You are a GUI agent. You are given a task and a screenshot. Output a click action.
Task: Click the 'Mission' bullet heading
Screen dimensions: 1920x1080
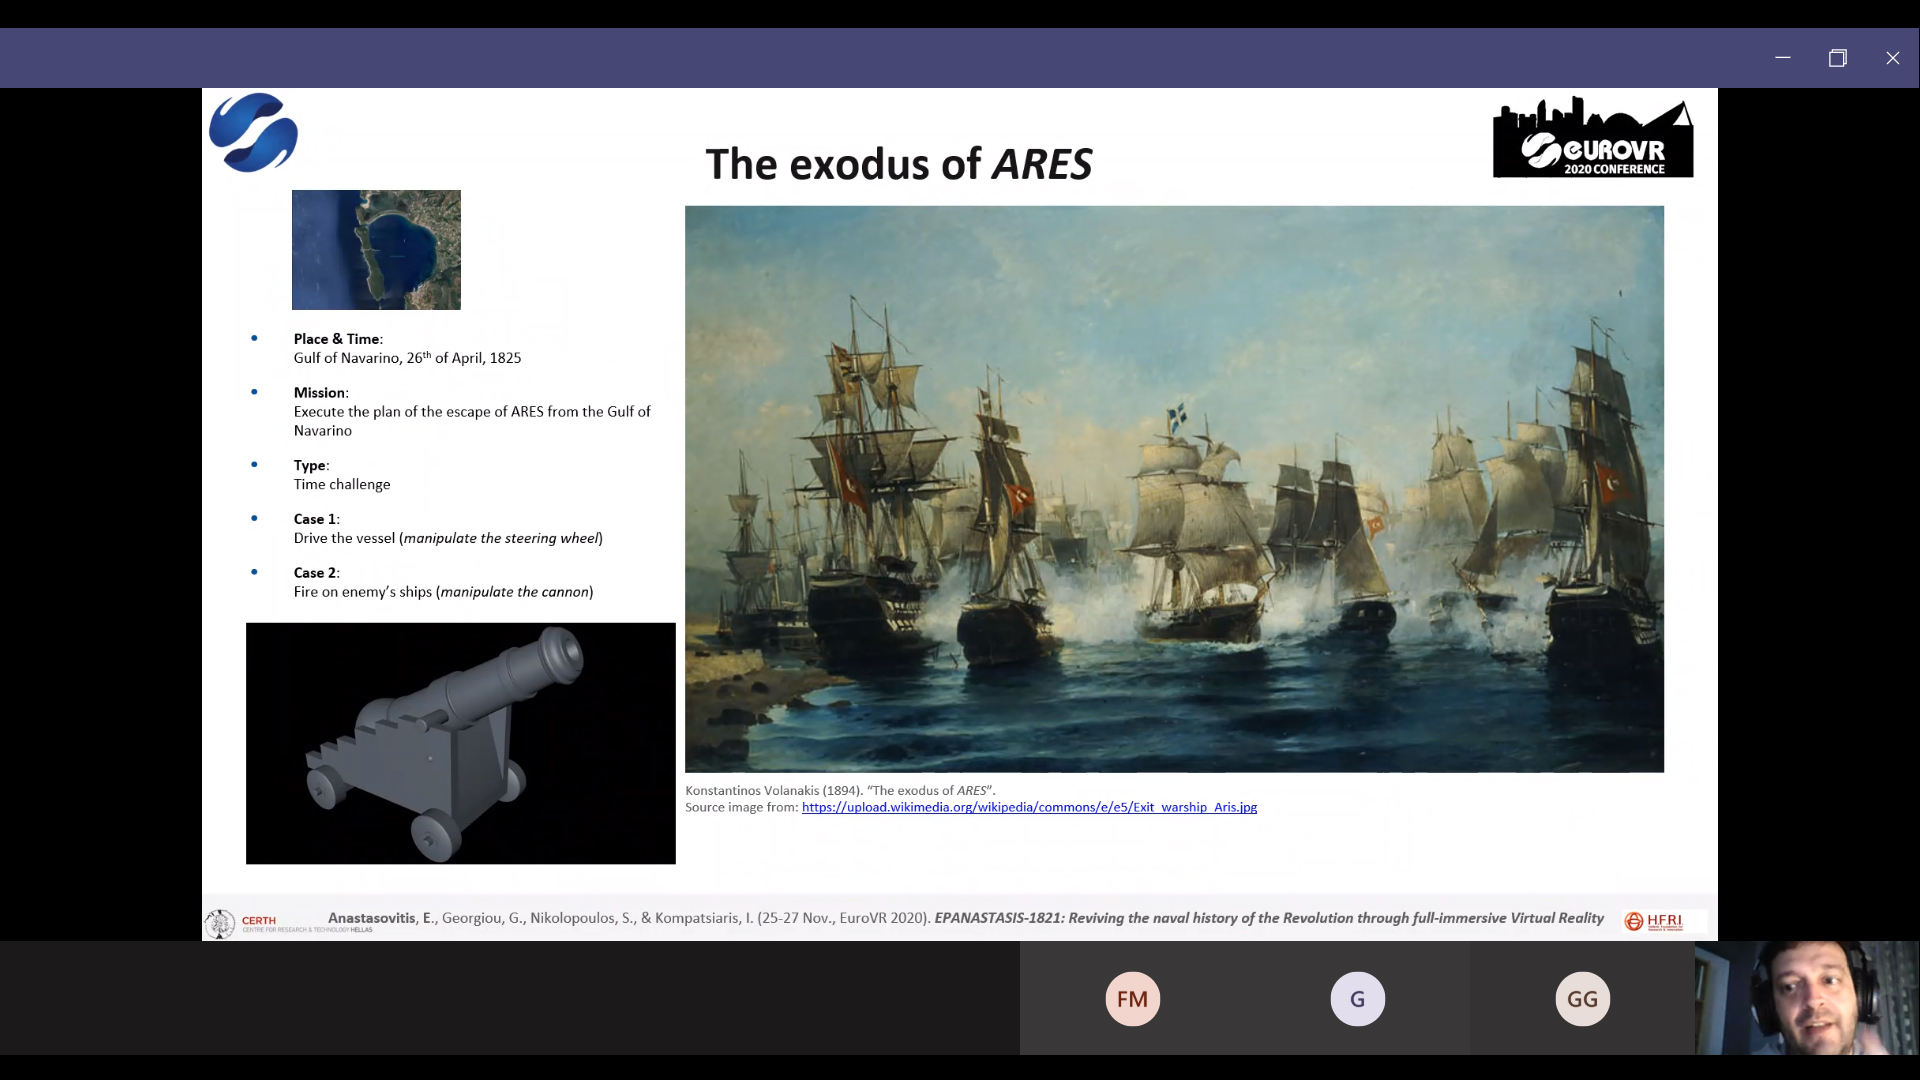321,393
